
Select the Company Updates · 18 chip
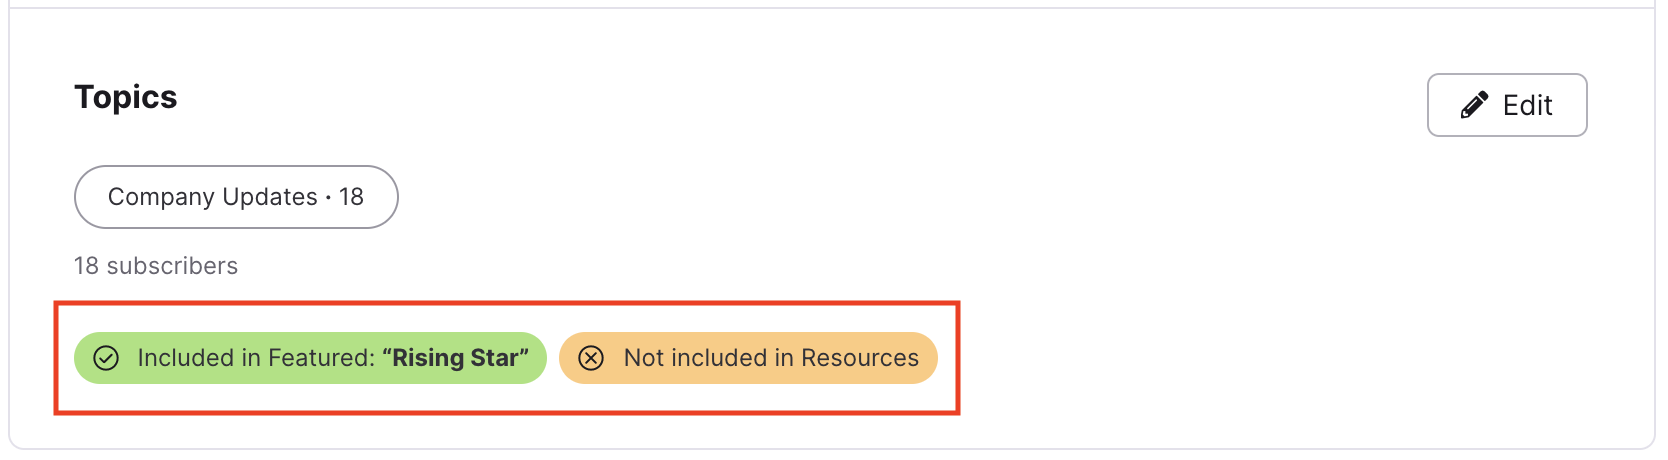[236, 197]
